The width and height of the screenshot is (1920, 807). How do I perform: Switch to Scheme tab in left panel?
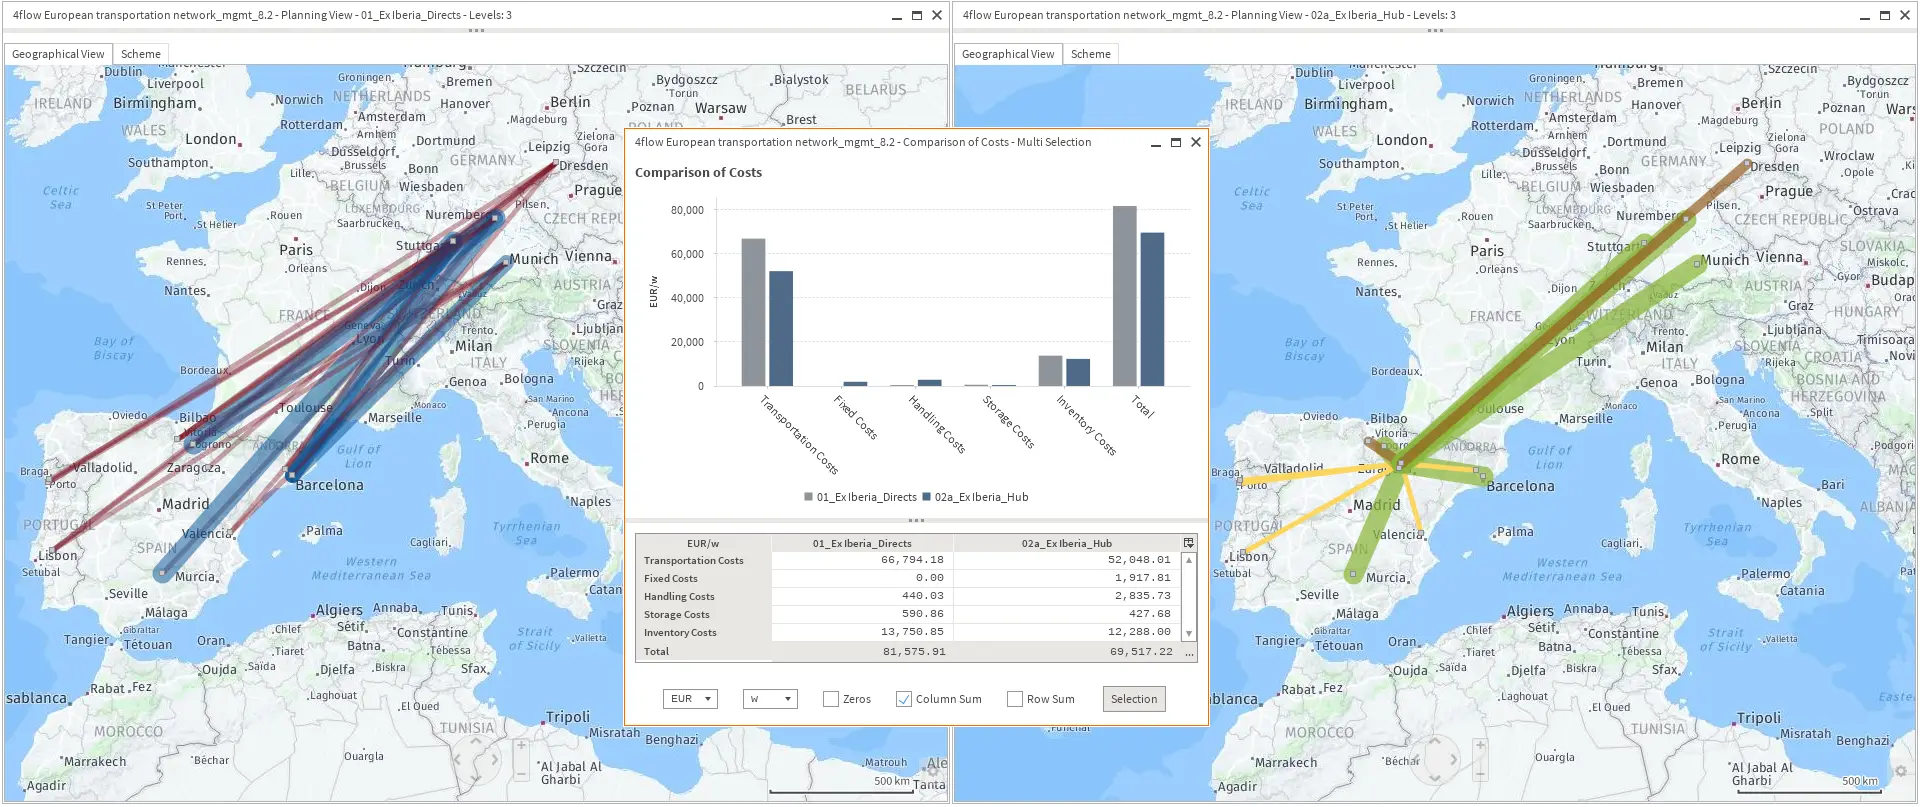140,54
